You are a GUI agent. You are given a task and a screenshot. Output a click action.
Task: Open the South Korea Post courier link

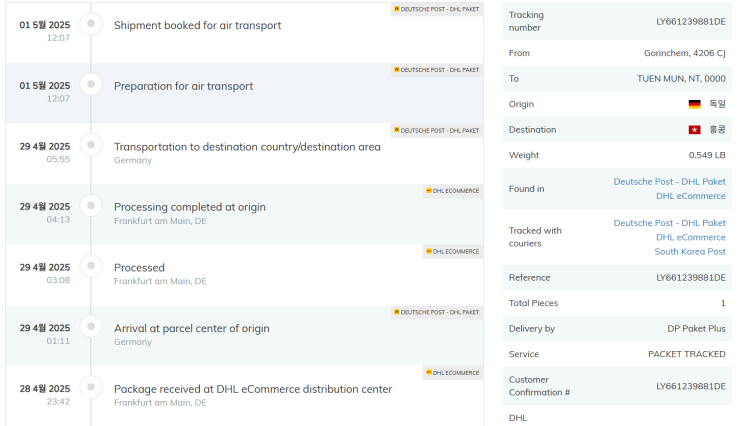pyautogui.click(x=690, y=251)
